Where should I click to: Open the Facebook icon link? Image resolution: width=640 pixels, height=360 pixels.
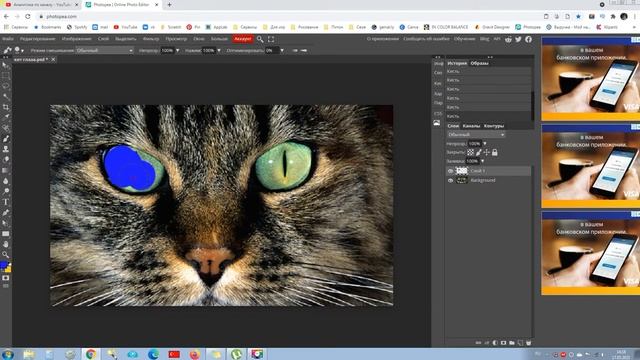click(x=528, y=39)
